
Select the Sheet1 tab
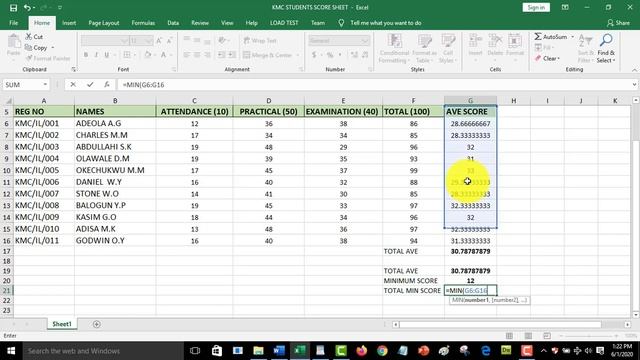(x=62, y=324)
